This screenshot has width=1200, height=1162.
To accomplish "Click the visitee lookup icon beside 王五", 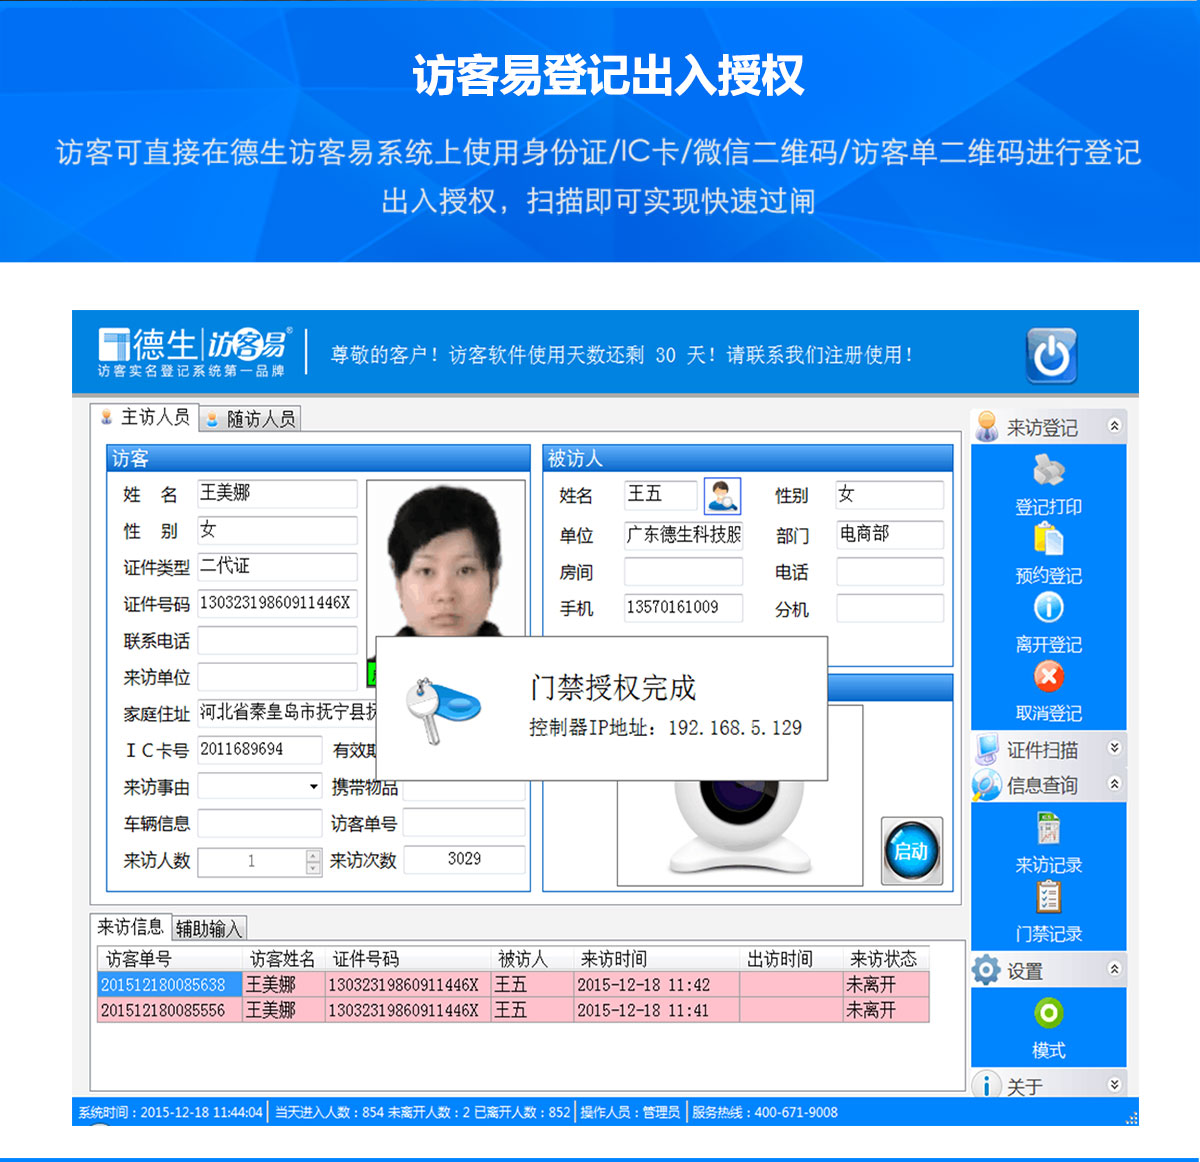I will 722,495.
